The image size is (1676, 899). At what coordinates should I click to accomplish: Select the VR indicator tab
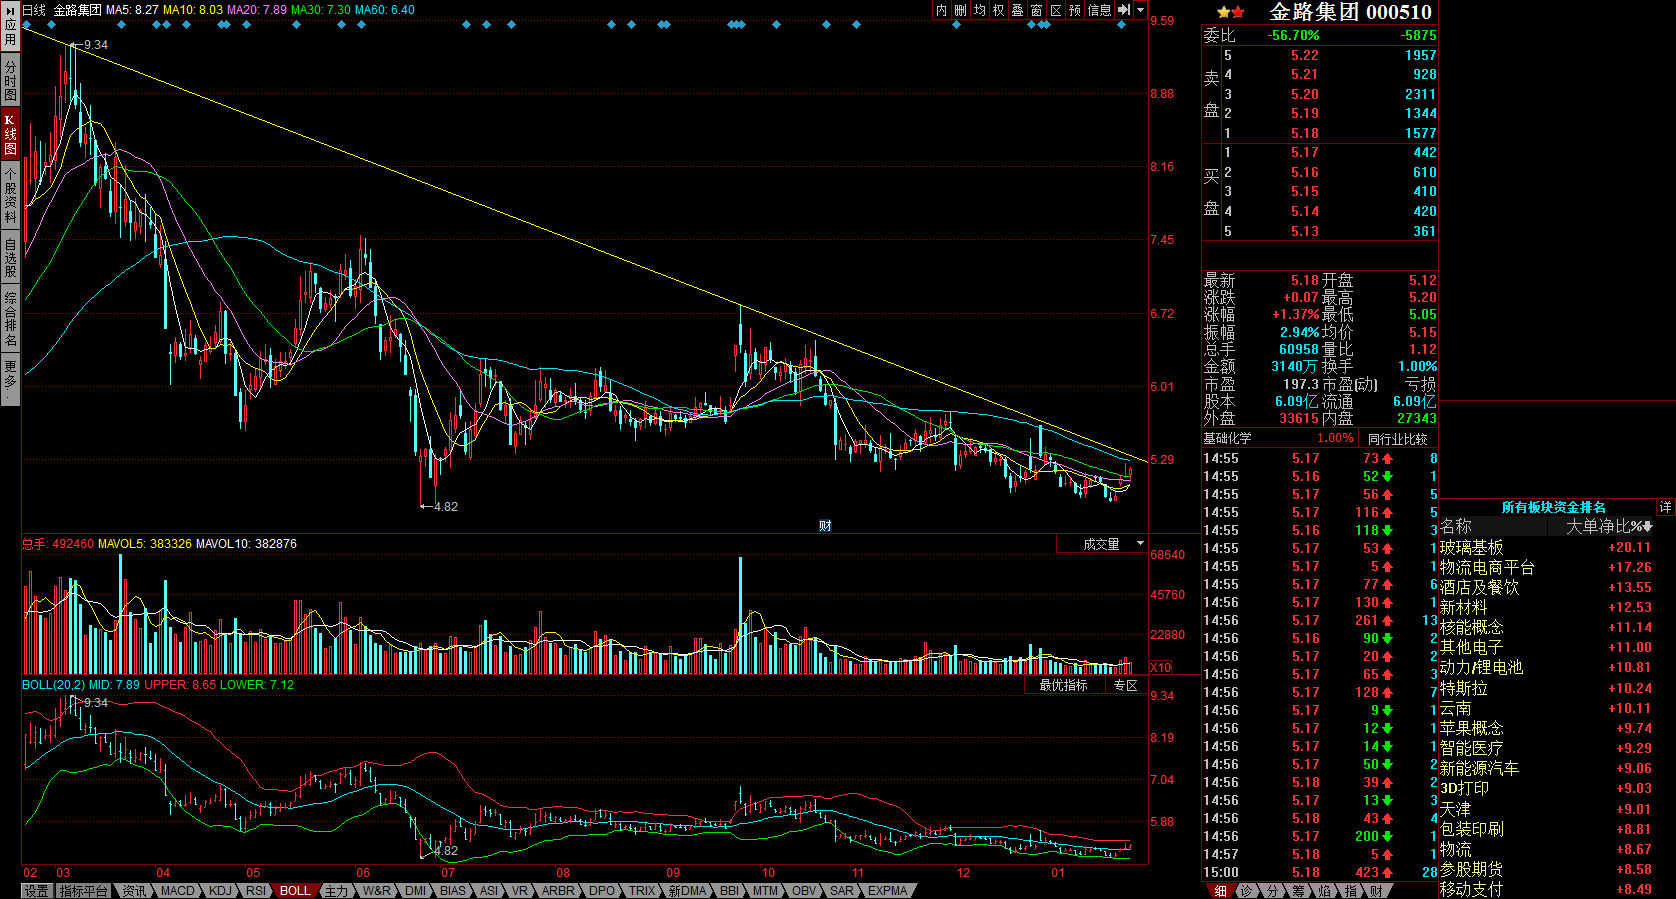point(520,891)
